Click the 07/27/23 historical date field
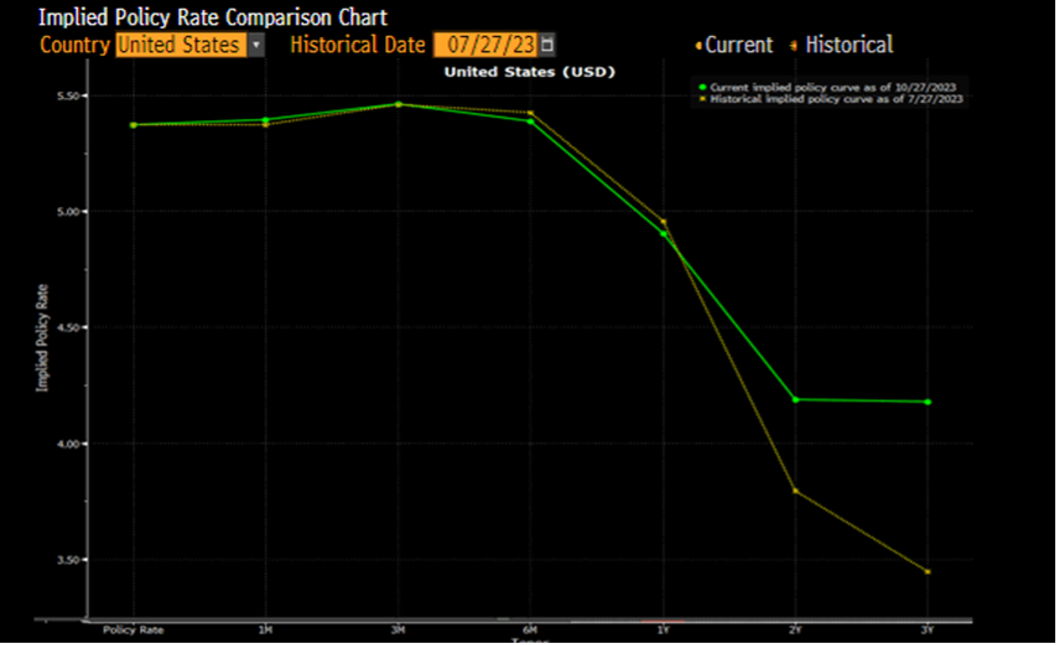 [x=485, y=45]
